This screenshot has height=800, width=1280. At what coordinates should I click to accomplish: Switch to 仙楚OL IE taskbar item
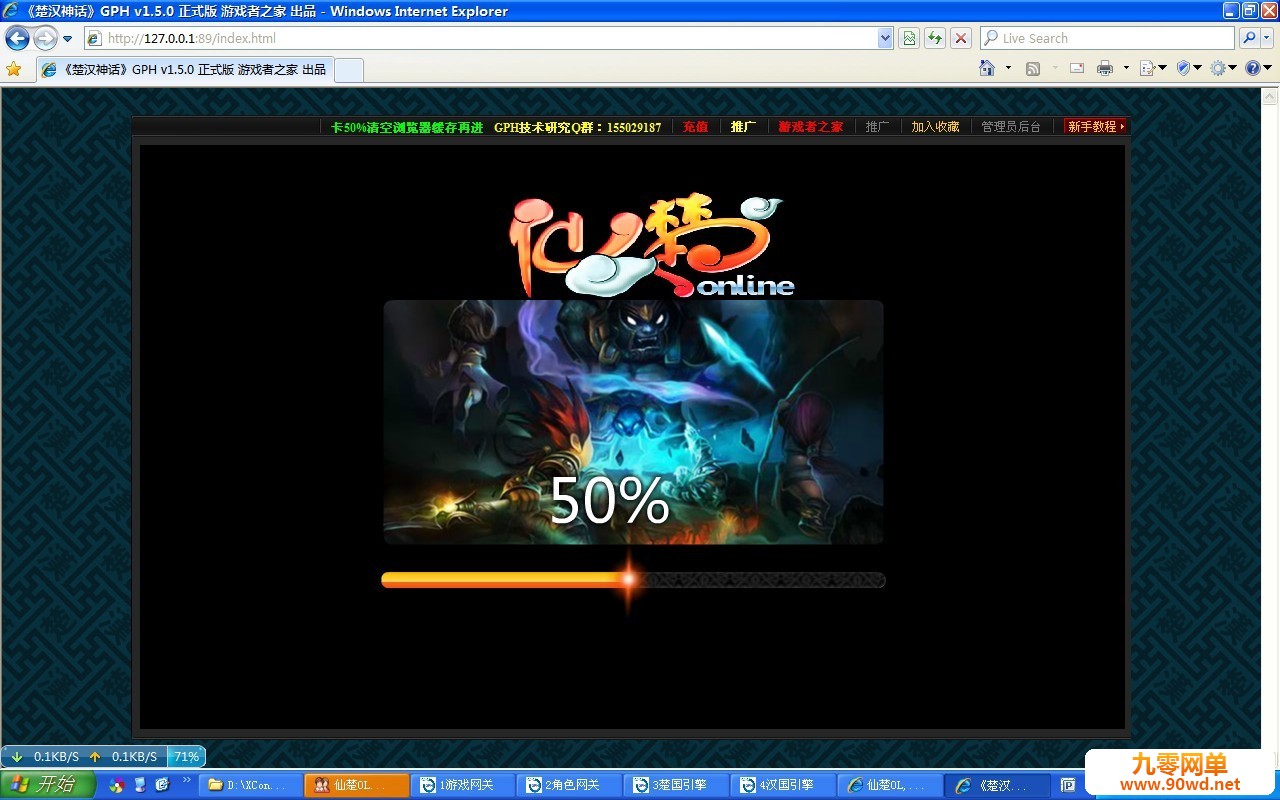[891, 785]
